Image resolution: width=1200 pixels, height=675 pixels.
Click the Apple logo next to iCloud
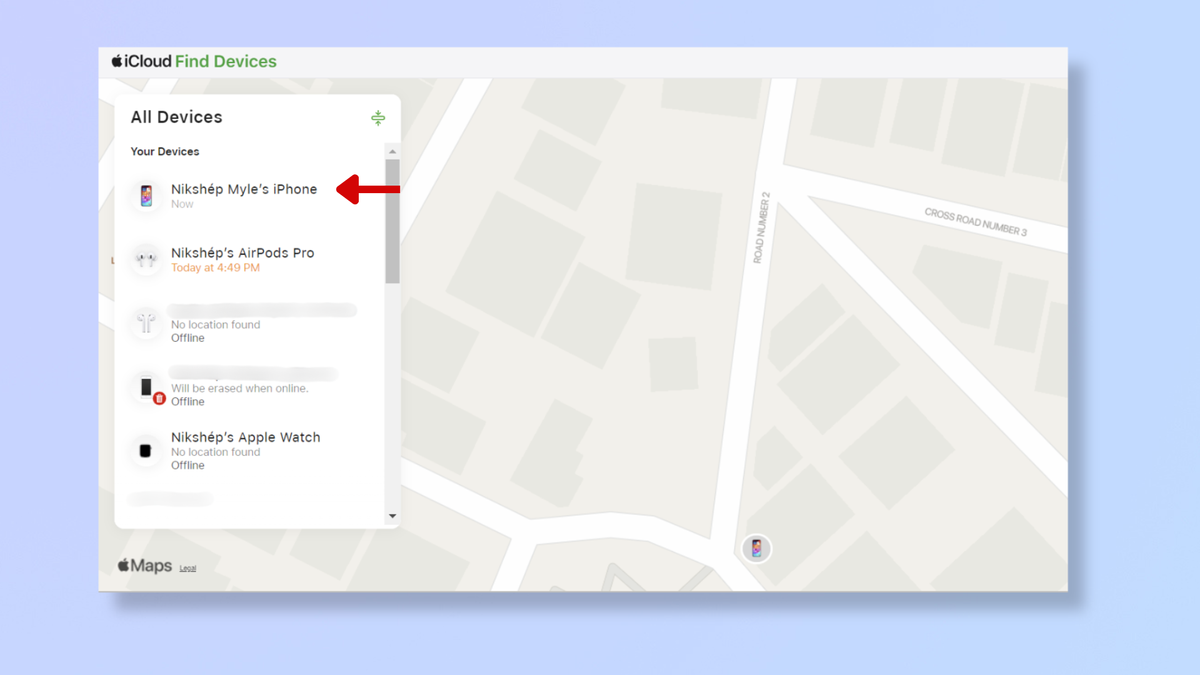(x=117, y=61)
